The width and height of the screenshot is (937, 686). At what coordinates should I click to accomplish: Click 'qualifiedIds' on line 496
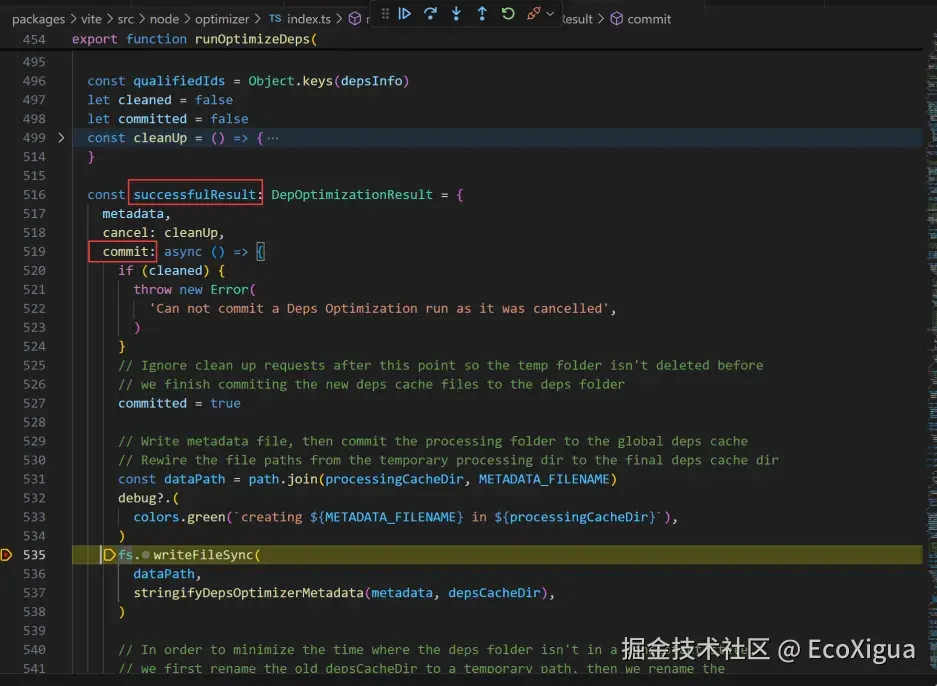[179, 81]
